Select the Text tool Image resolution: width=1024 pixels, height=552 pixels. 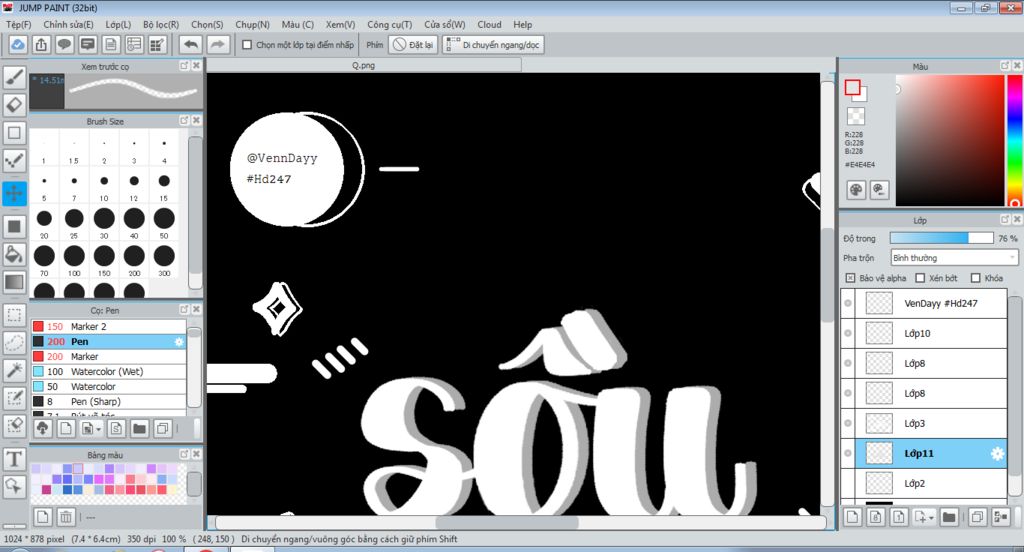[14, 459]
